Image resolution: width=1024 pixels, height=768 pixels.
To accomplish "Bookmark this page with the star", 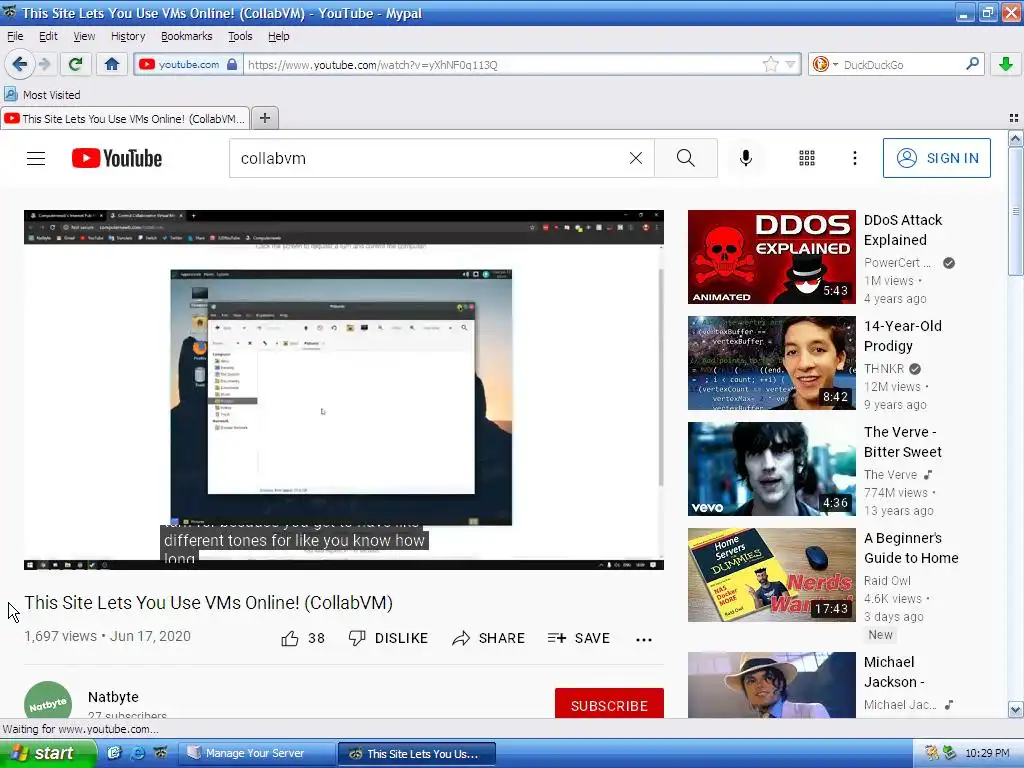I will [771, 64].
